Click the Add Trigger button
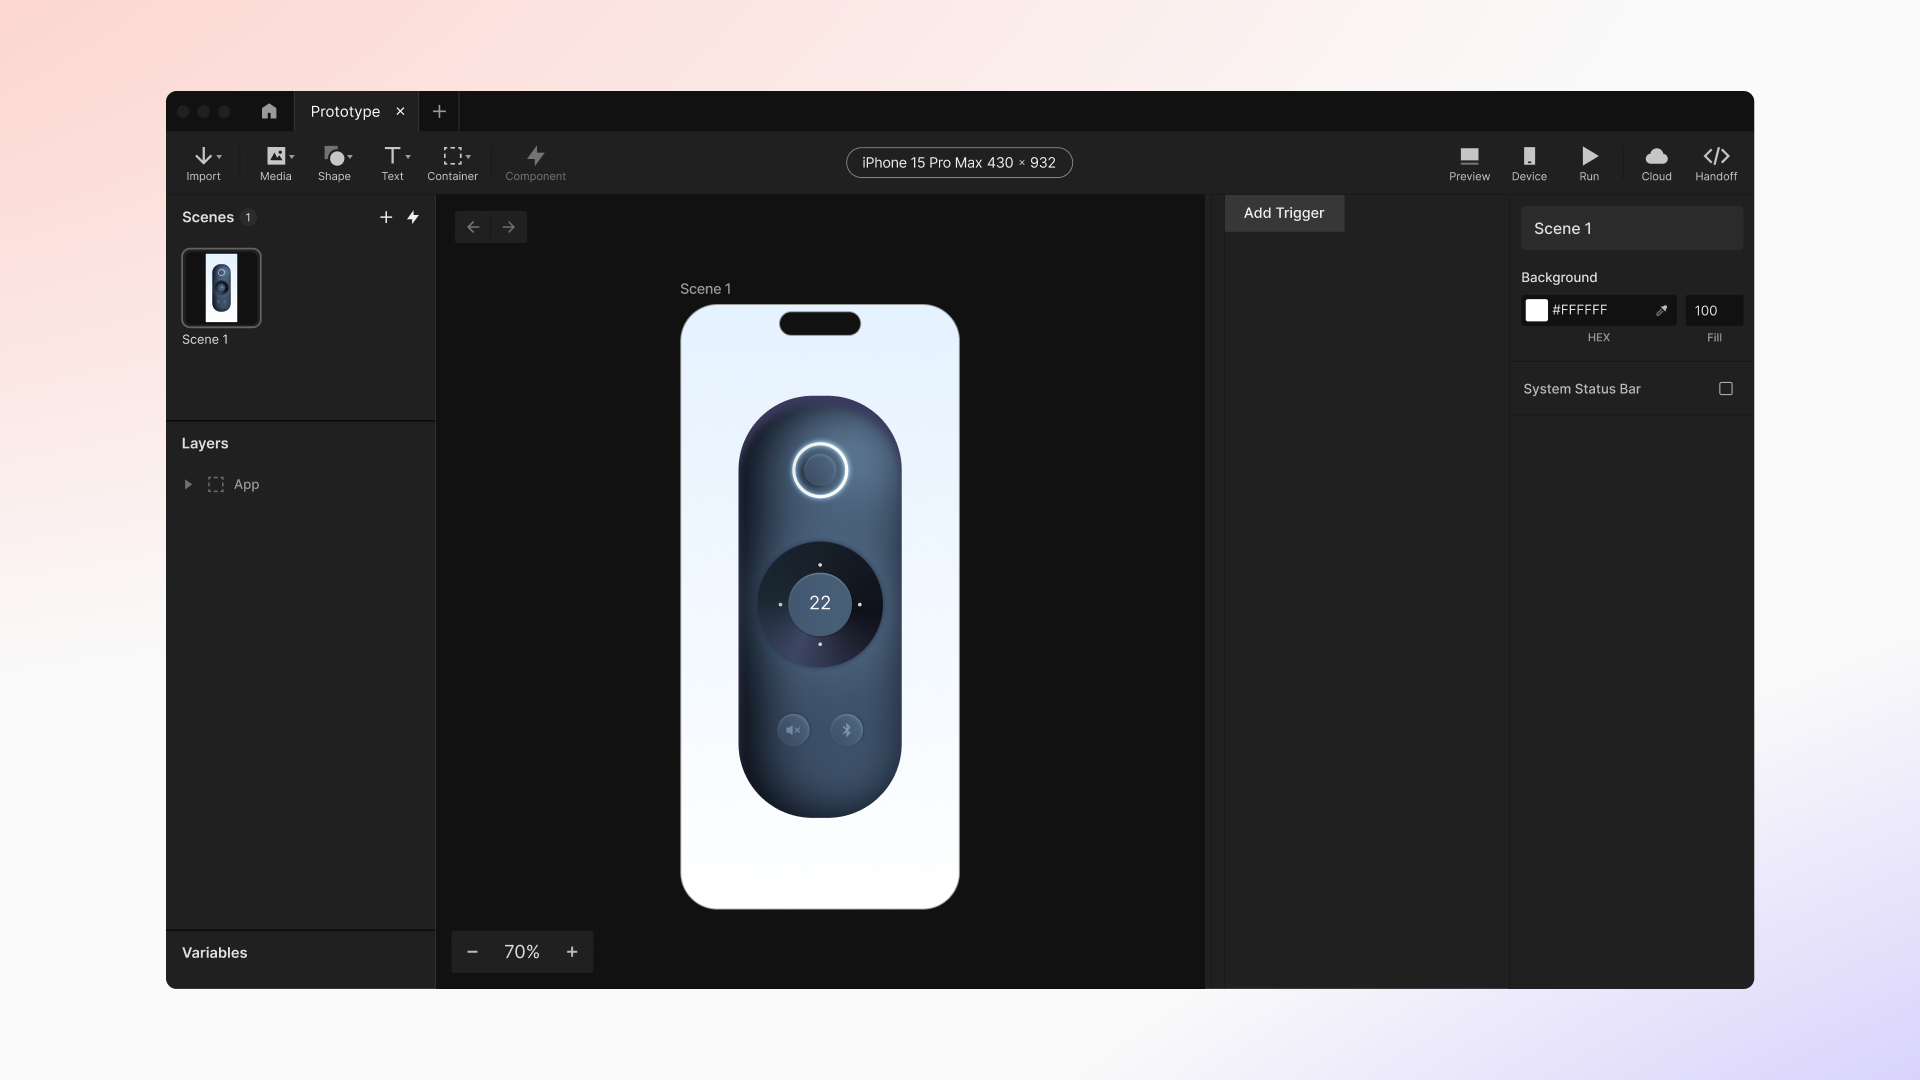This screenshot has height=1080, width=1920. tap(1282, 212)
